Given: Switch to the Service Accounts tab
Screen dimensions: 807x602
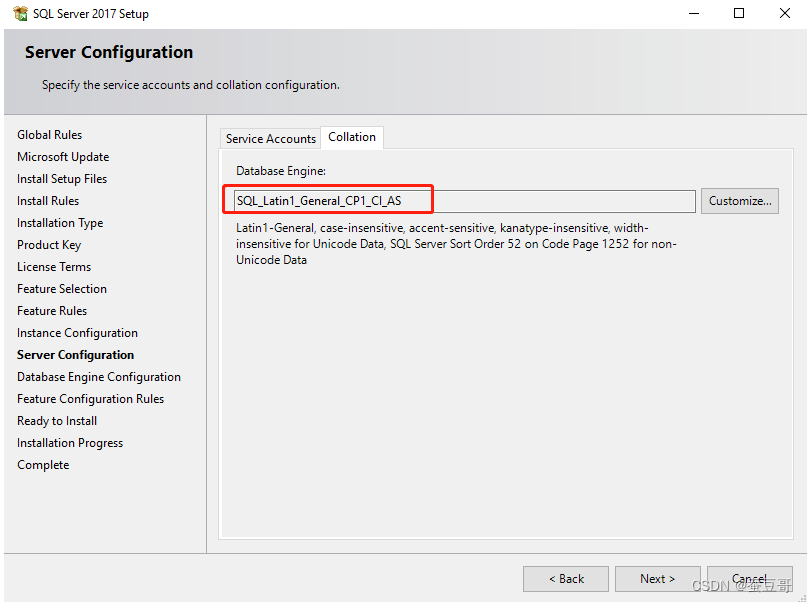Looking at the screenshot, I should point(271,138).
